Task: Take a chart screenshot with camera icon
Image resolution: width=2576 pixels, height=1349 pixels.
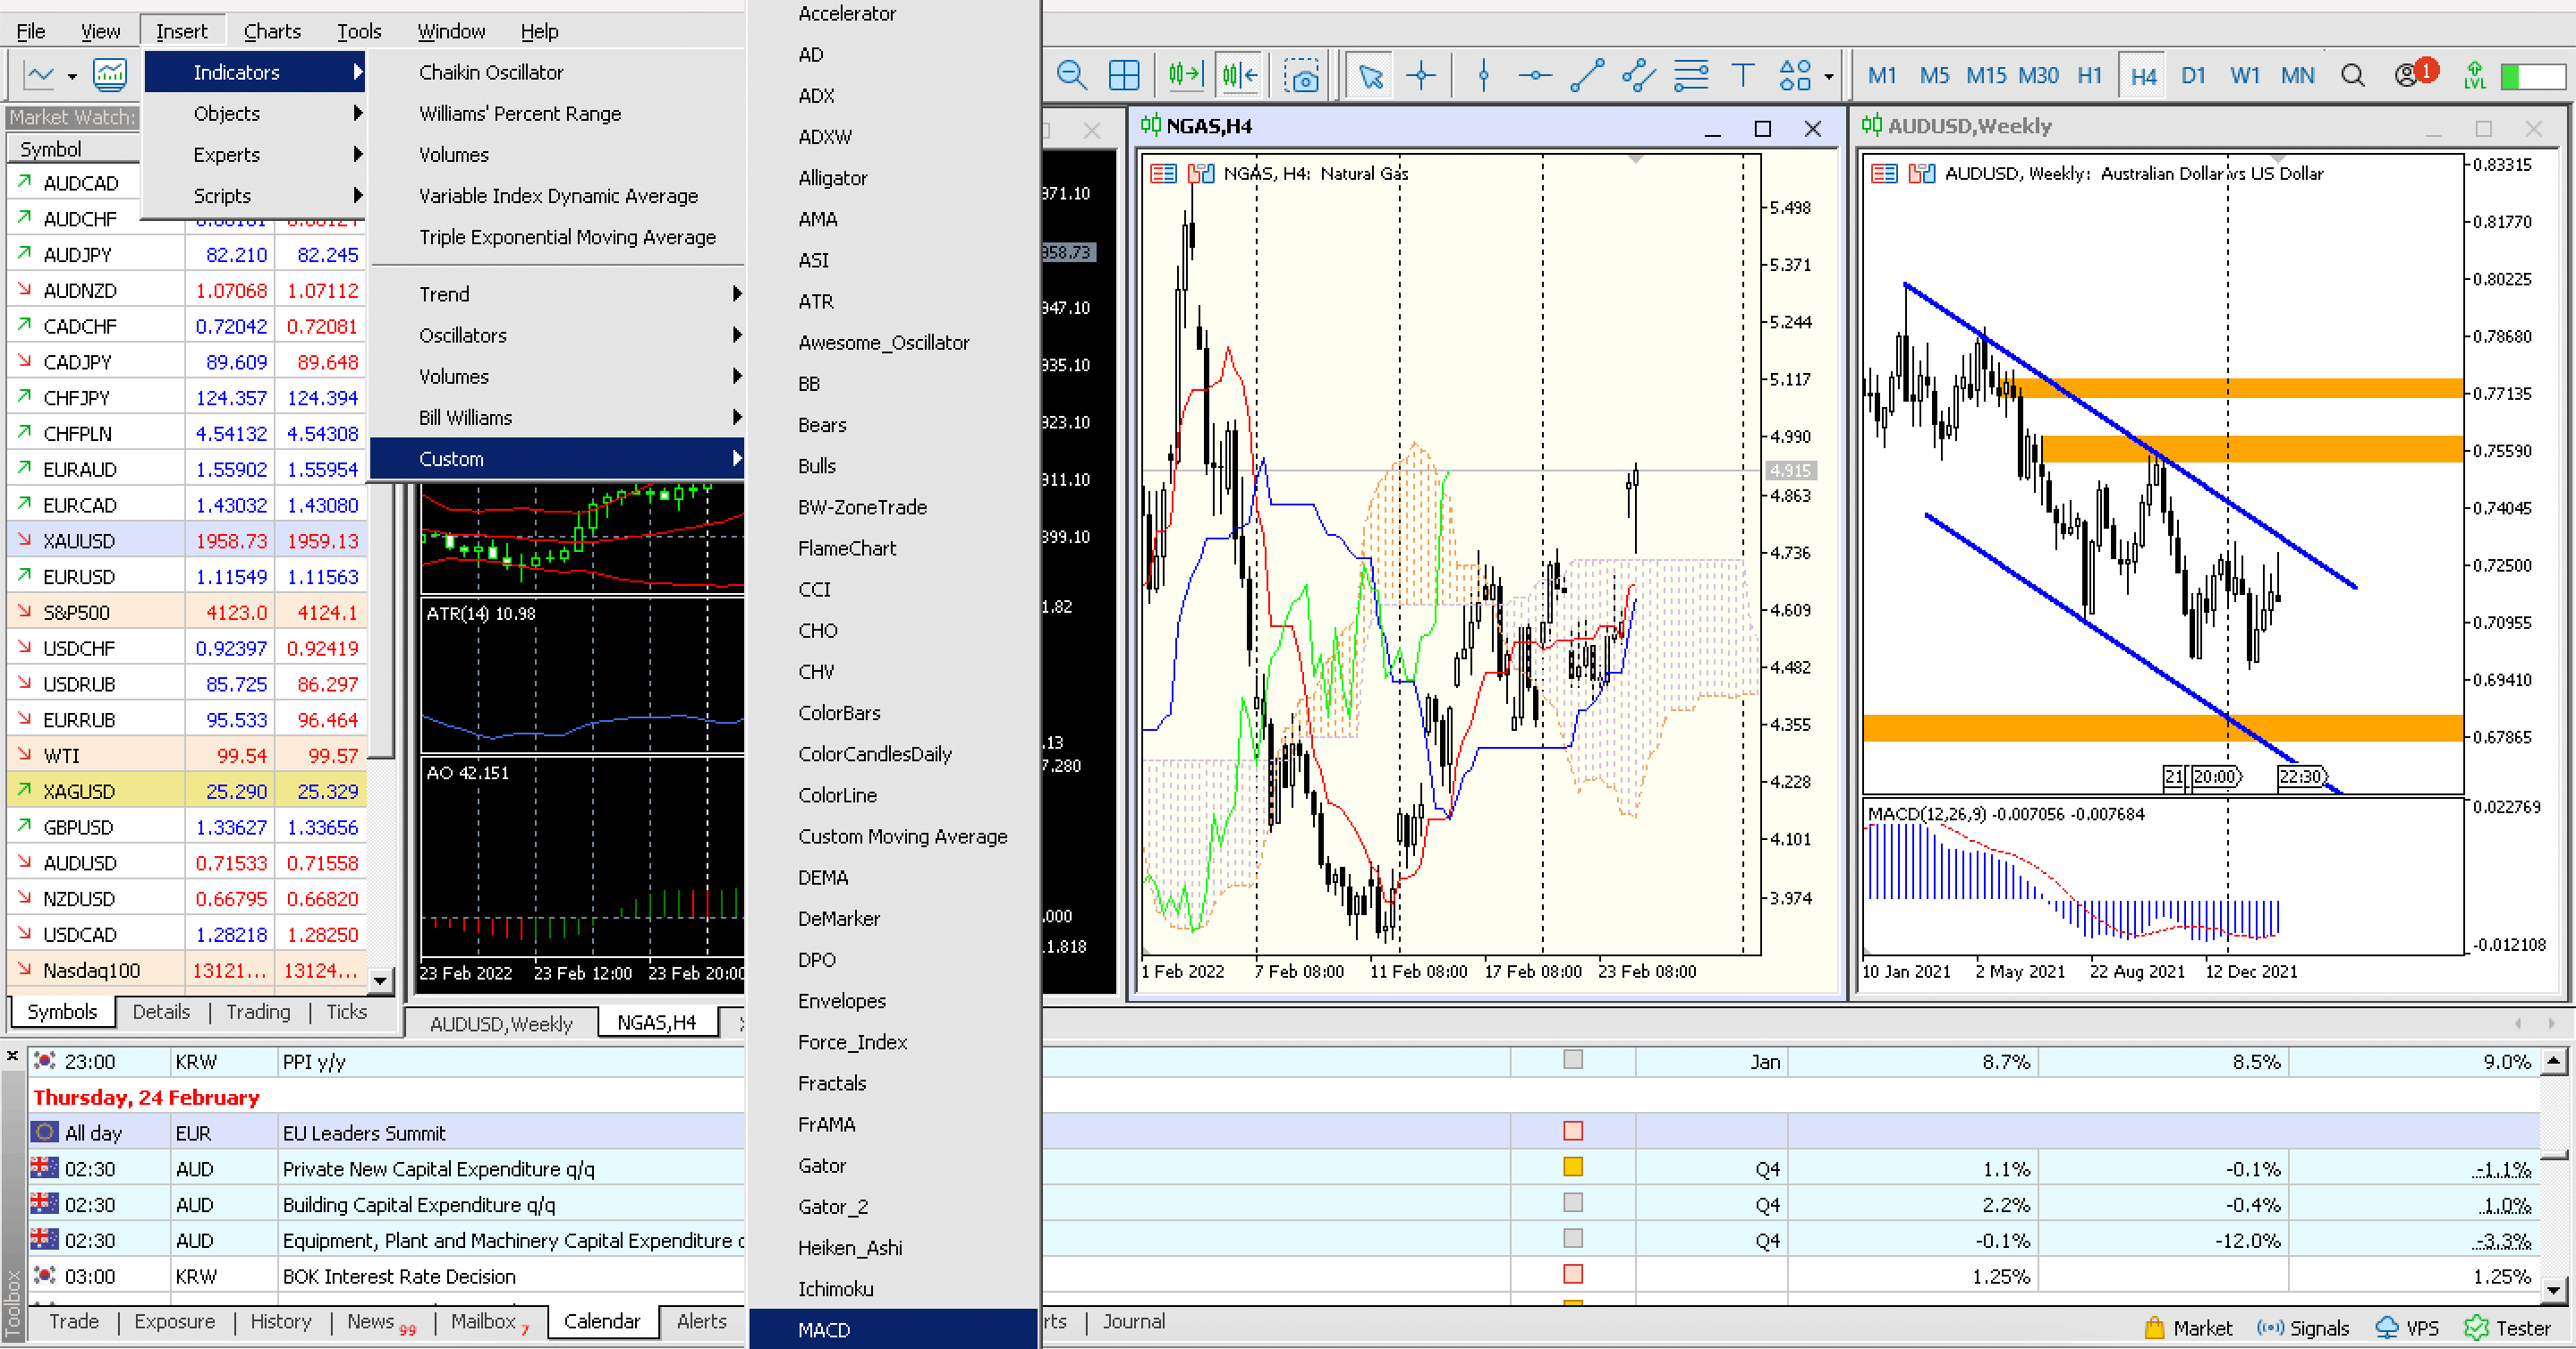Action: [x=1302, y=75]
